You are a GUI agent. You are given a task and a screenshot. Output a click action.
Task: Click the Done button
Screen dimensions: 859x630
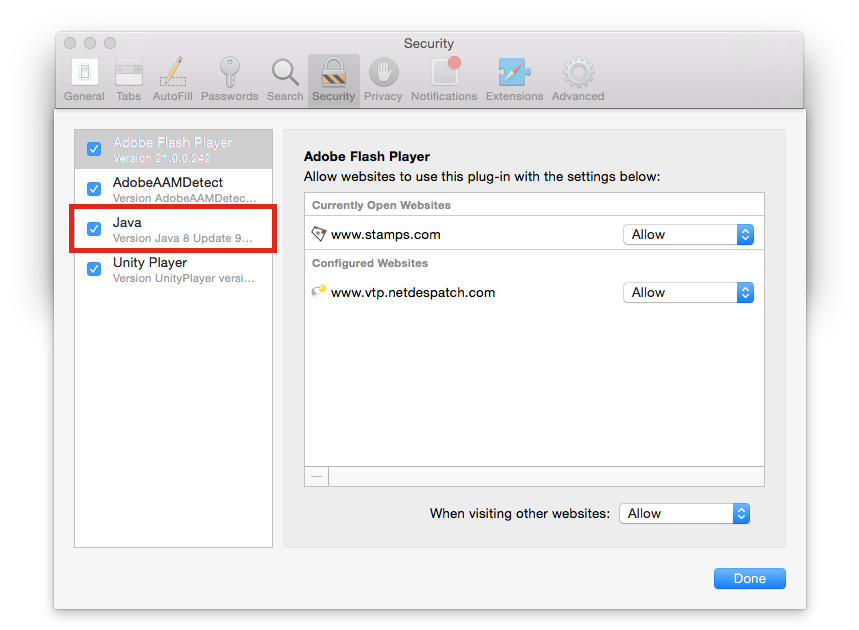coord(749,578)
